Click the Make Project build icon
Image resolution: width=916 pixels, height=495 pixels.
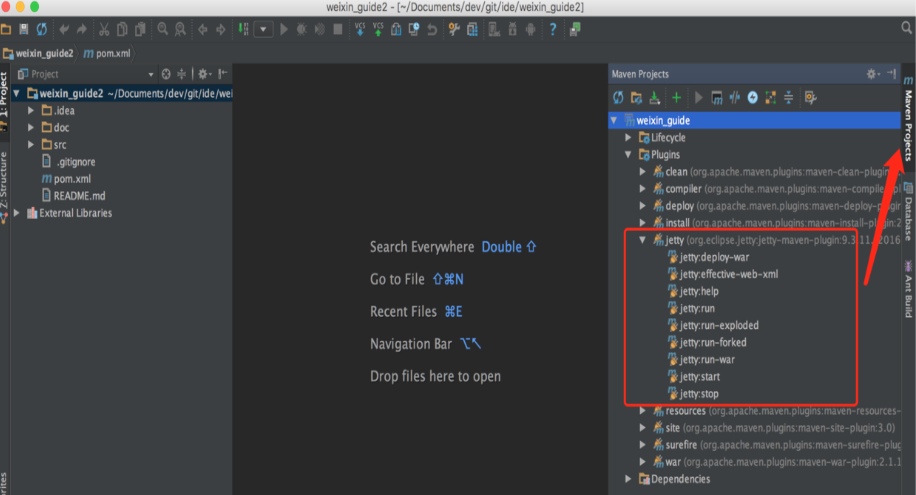243,29
